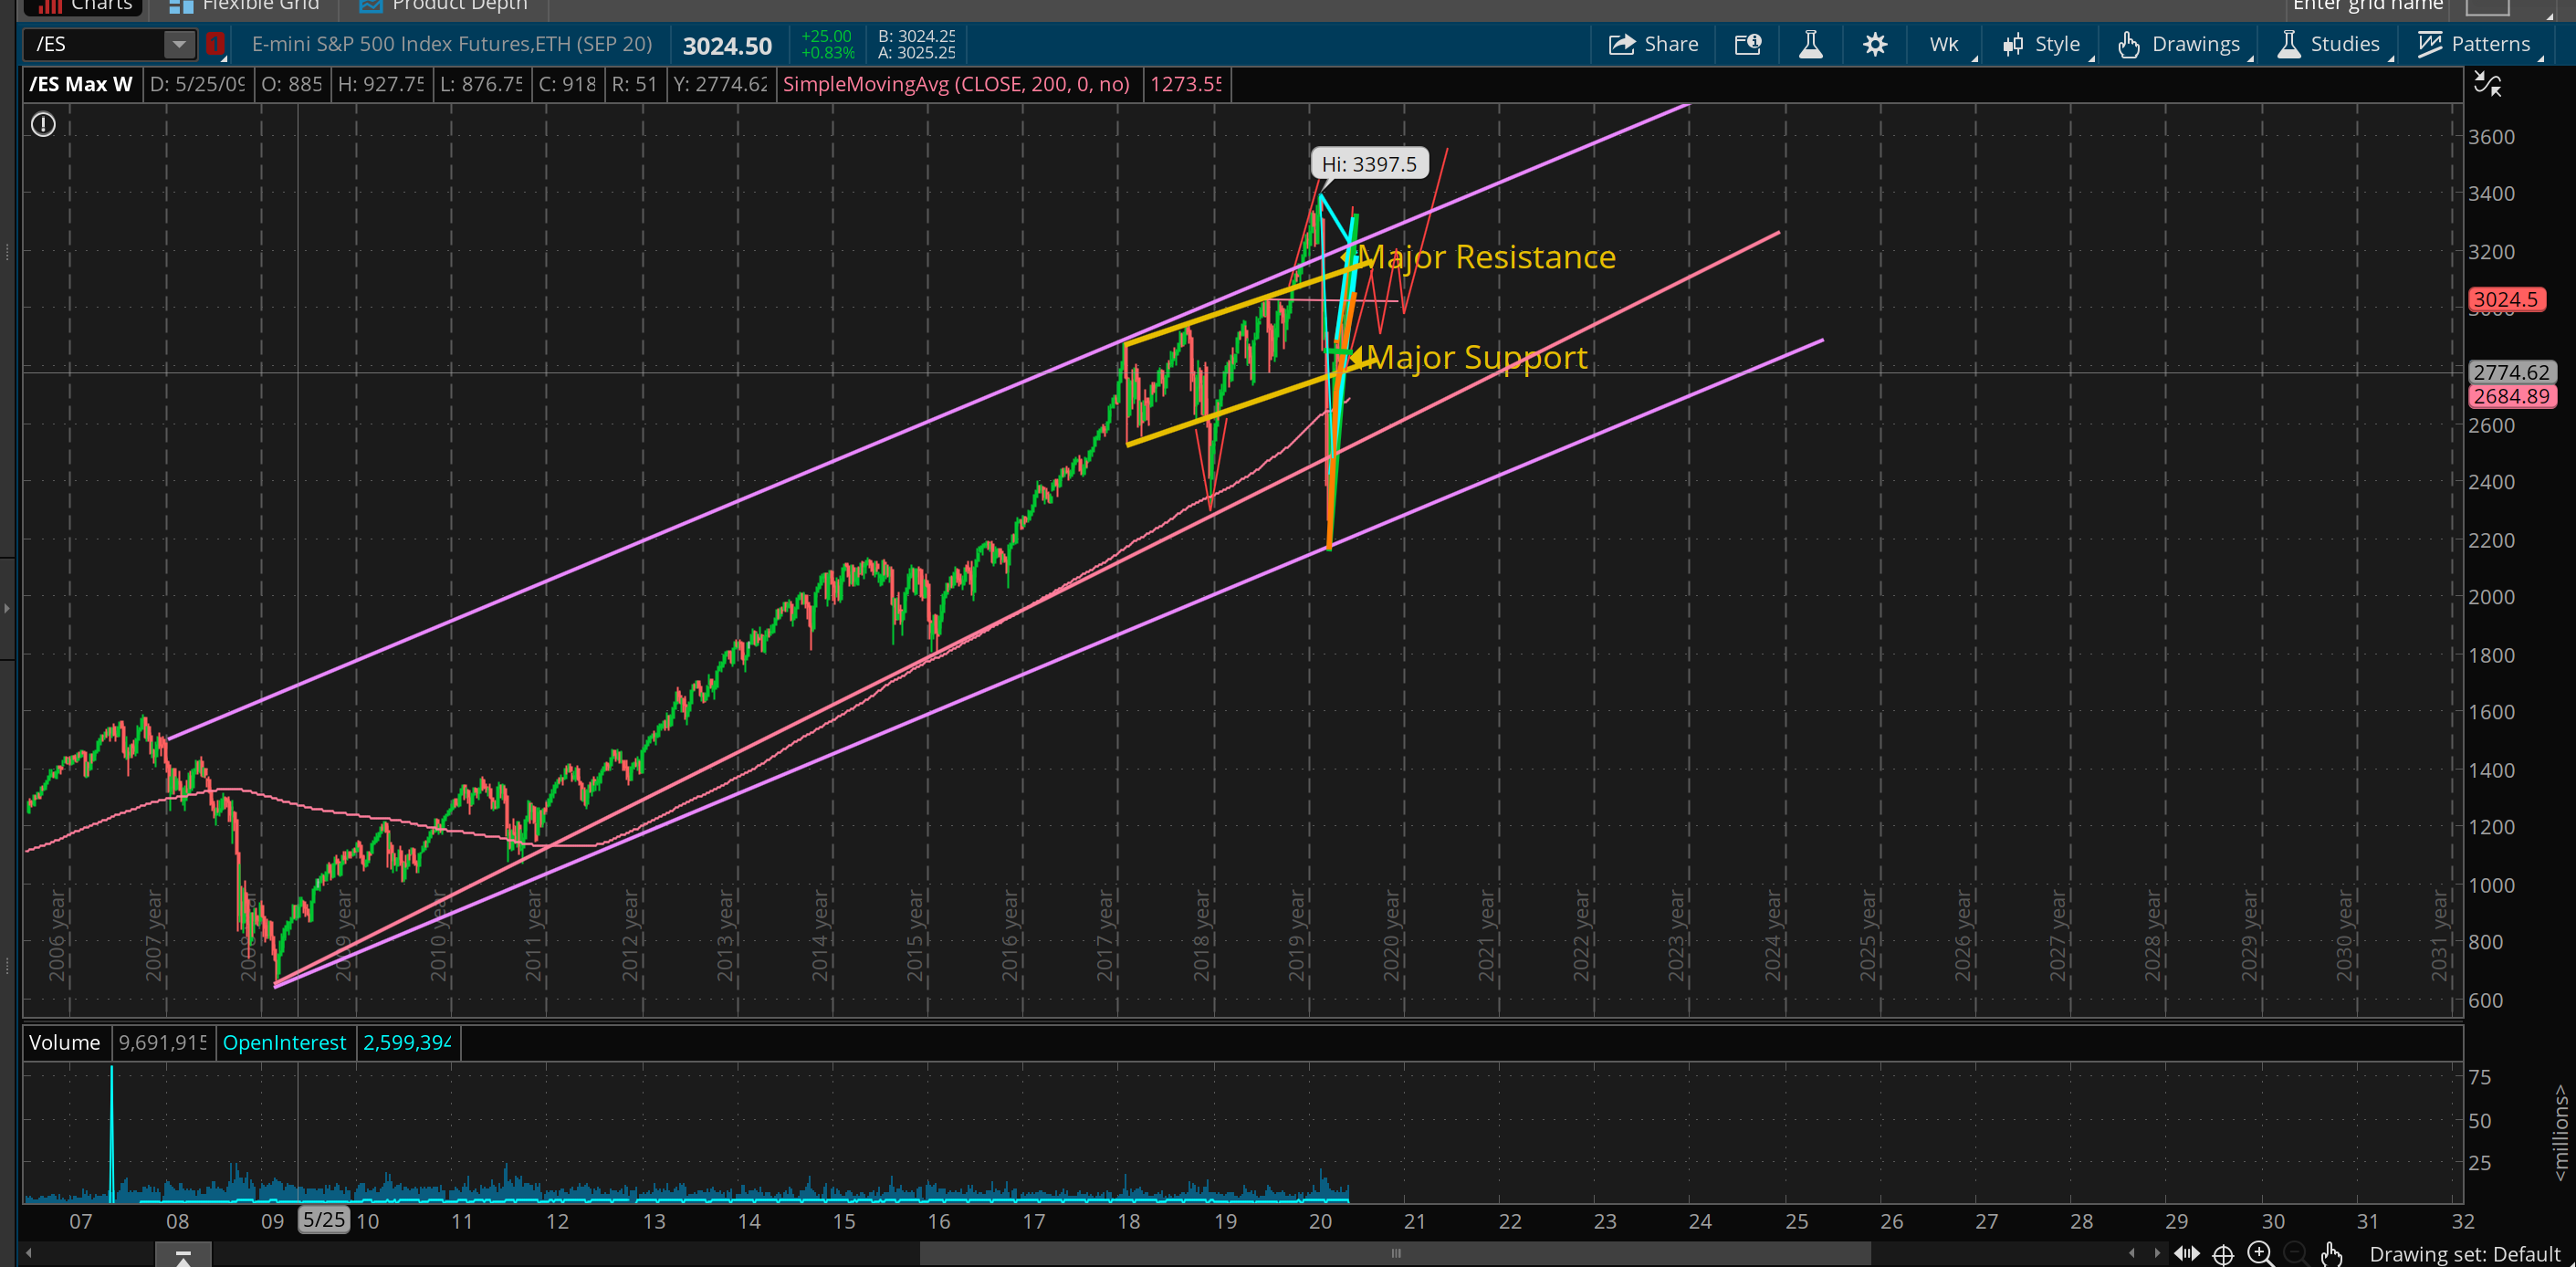Image resolution: width=2576 pixels, height=1267 pixels.
Task: Click the Flexible Grid tab icon
Action: (181, 6)
